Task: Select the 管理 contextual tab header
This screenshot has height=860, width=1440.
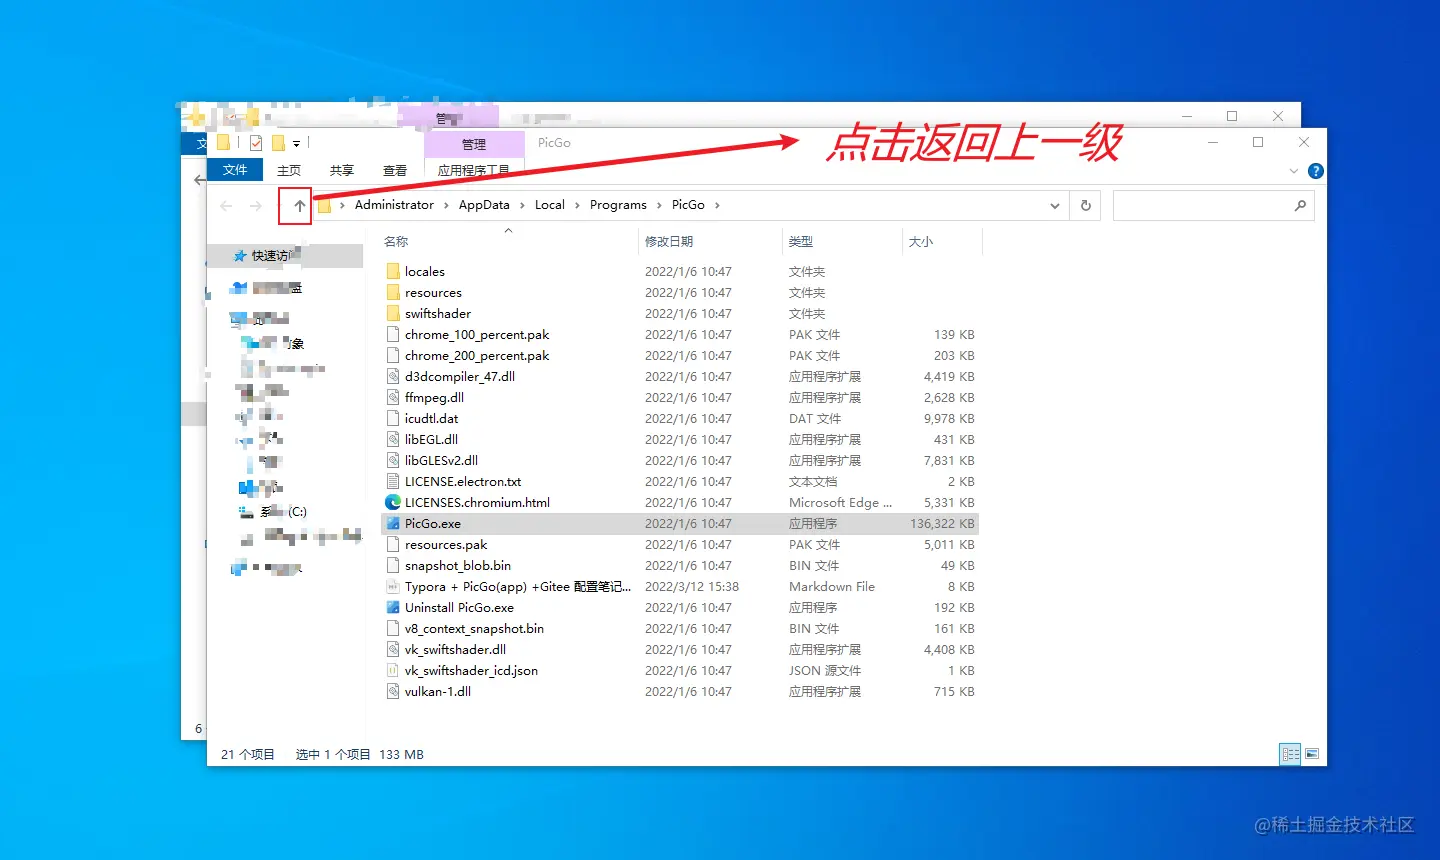Action: [x=474, y=145]
